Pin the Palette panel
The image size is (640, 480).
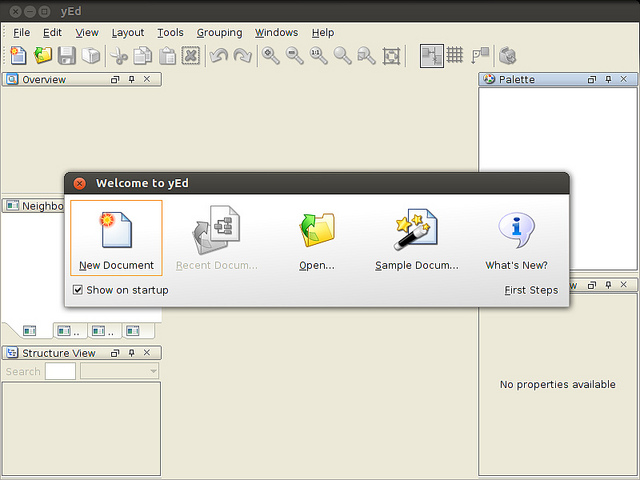click(x=608, y=79)
